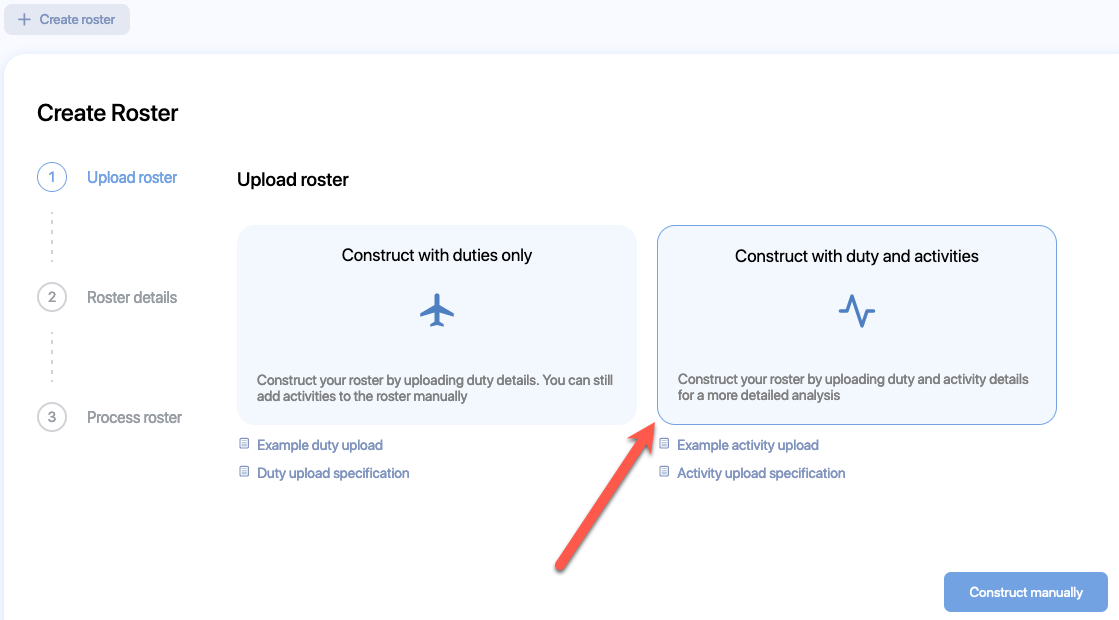Select step 2 circle in wizard
The height and width of the screenshot is (620, 1119).
pyautogui.click(x=52, y=297)
